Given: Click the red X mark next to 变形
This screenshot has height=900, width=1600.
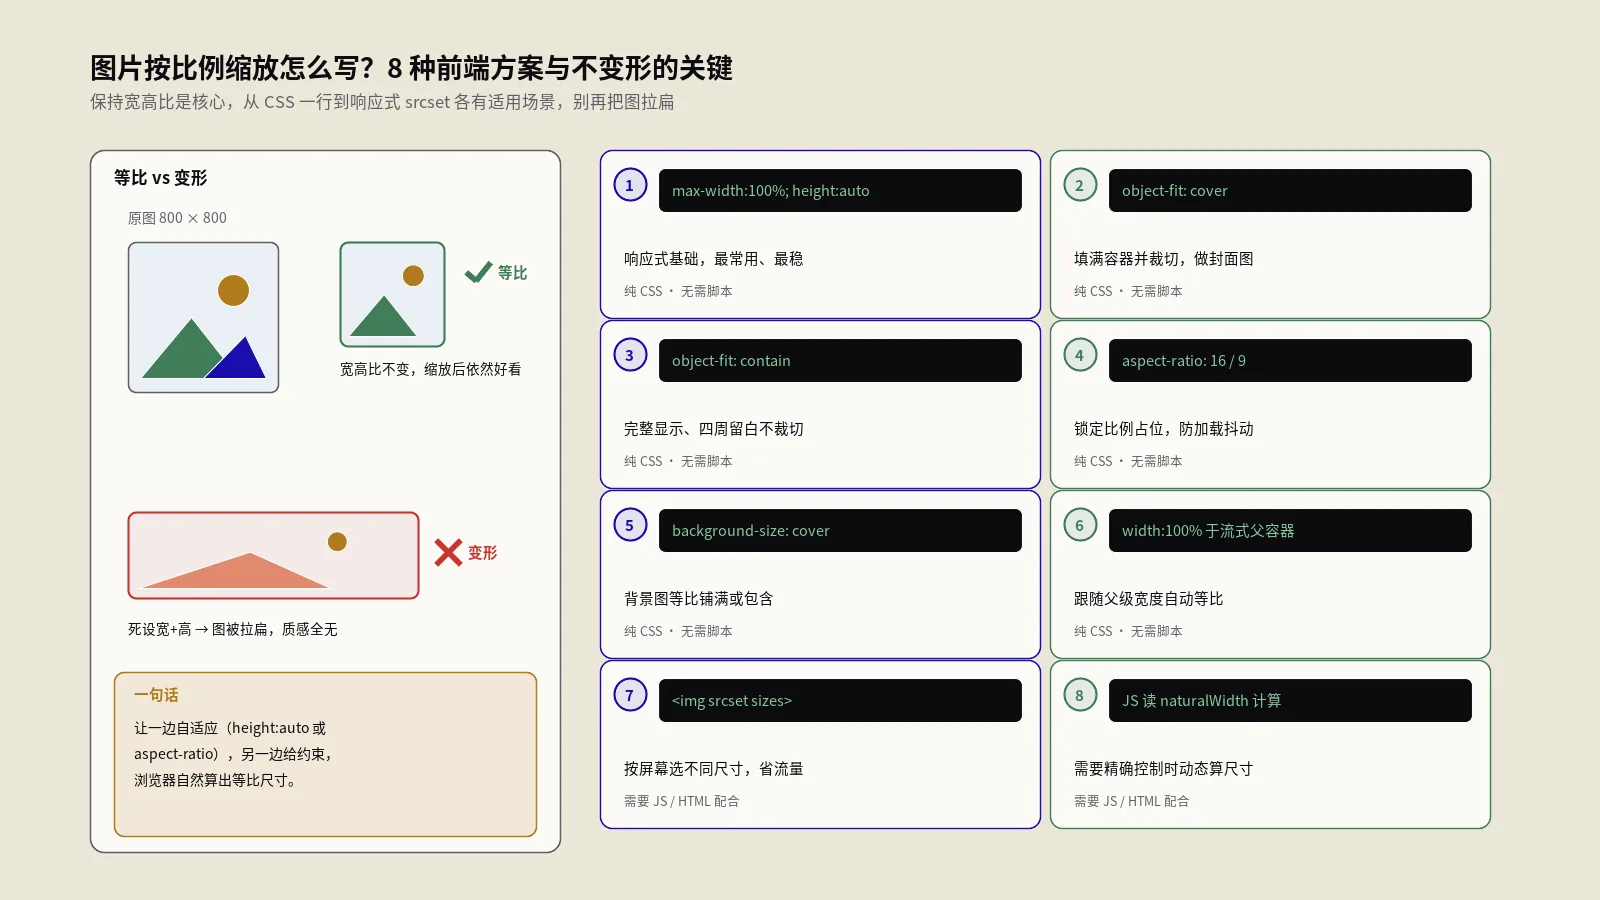Looking at the screenshot, I should [x=448, y=552].
